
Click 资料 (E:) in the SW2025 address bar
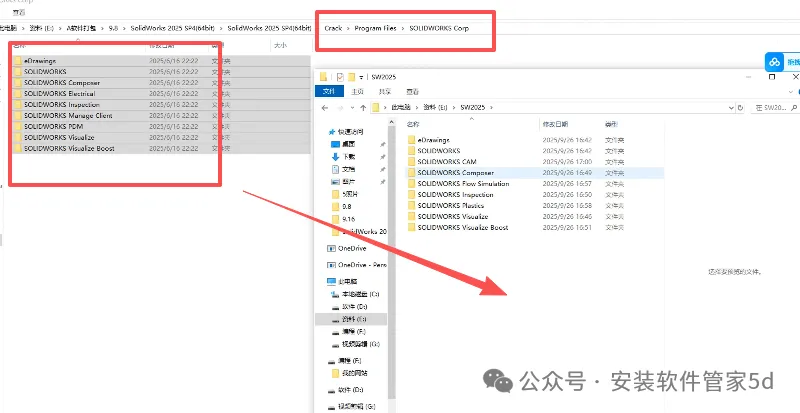[x=437, y=108]
